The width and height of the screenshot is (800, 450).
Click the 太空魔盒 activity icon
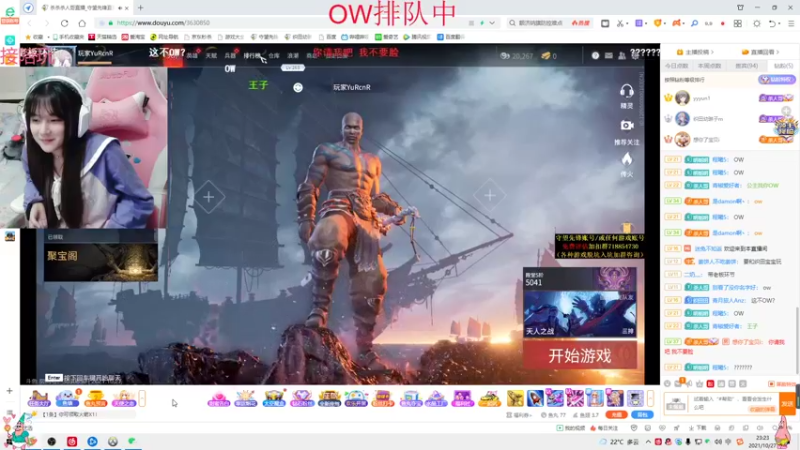click(273, 398)
